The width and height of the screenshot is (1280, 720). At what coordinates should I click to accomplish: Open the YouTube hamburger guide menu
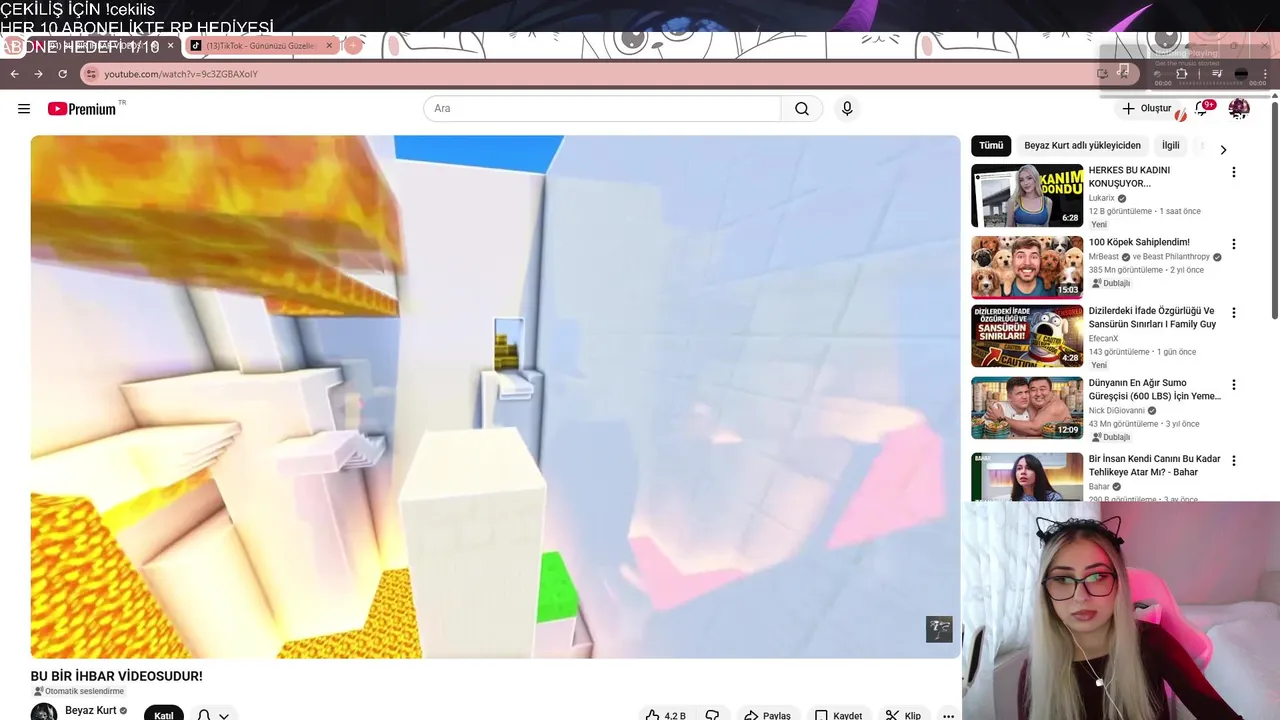coord(24,109)
